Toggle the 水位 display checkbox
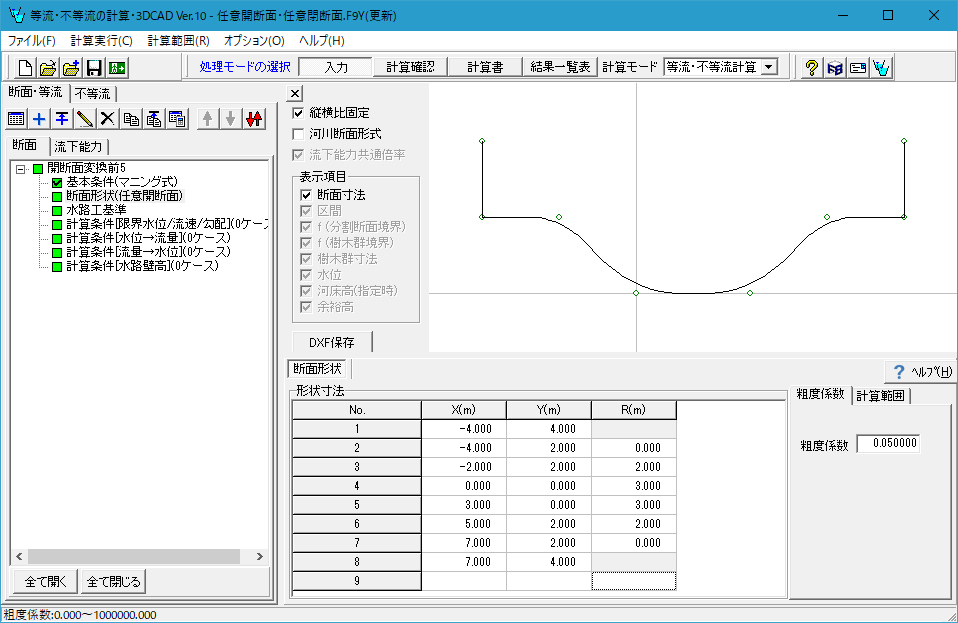Screen dimensions: 958x623 (306, 275)
